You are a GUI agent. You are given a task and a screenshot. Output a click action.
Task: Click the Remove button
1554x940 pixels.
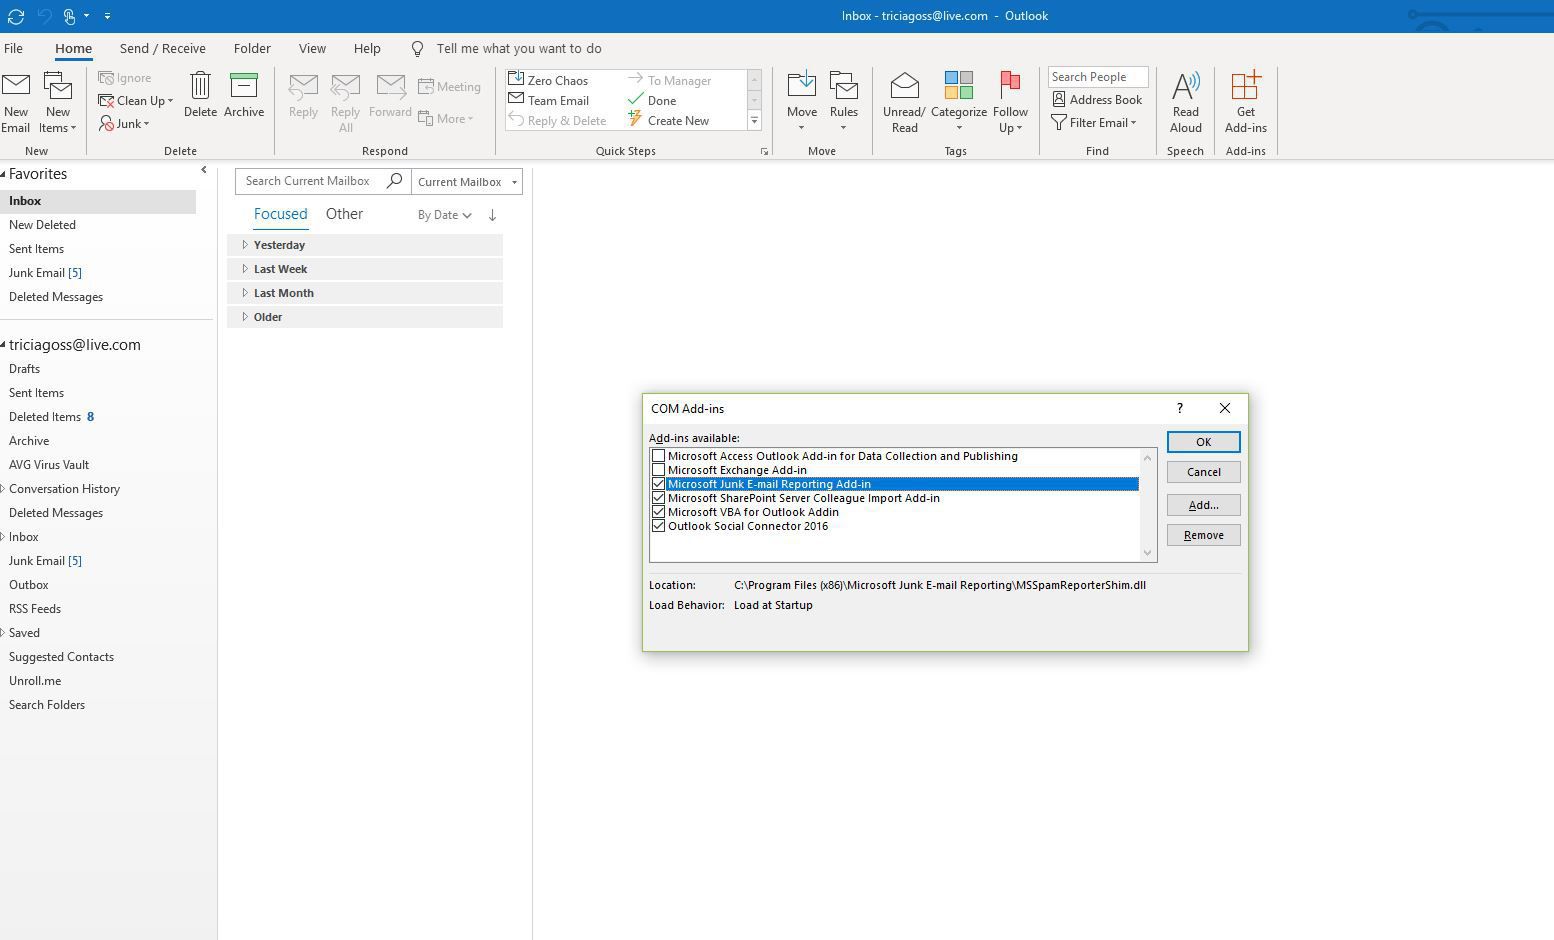[1203, 535]
